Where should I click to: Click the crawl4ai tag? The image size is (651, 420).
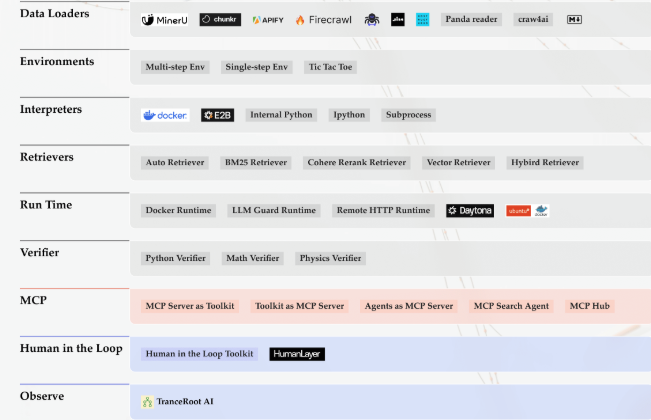(533, 20)
